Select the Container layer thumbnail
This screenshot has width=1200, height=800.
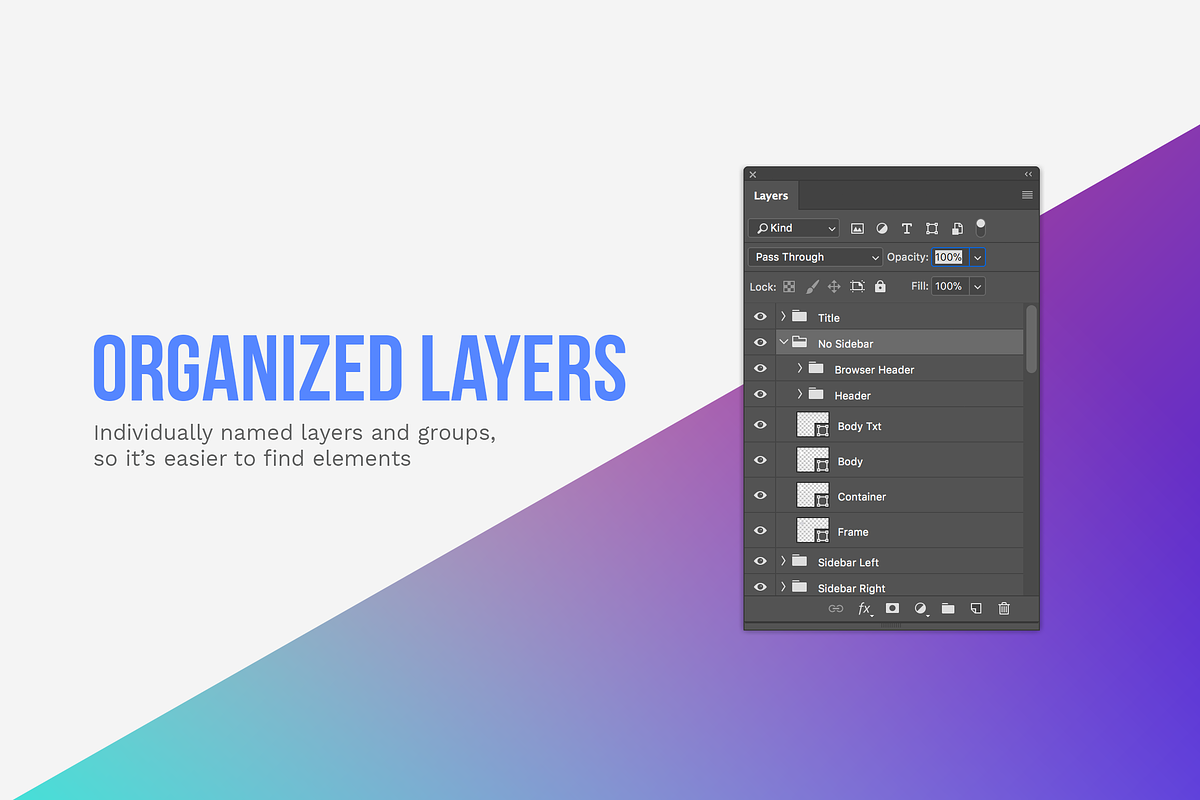(x=813, y=495)
